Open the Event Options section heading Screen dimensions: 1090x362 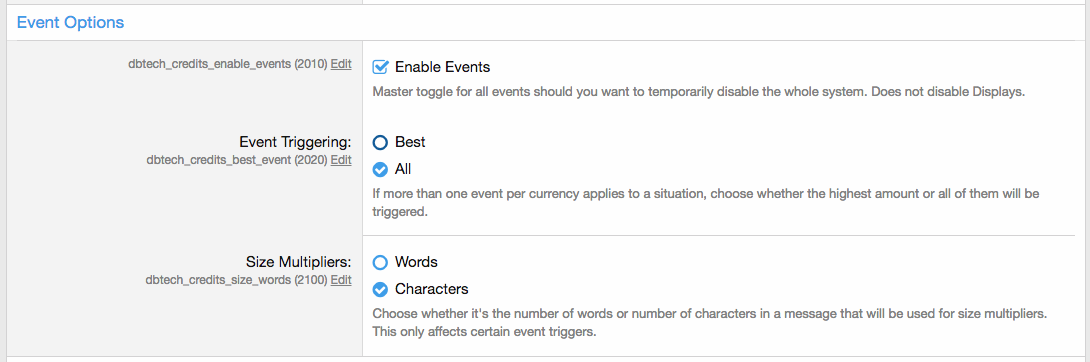click(70, 22)
